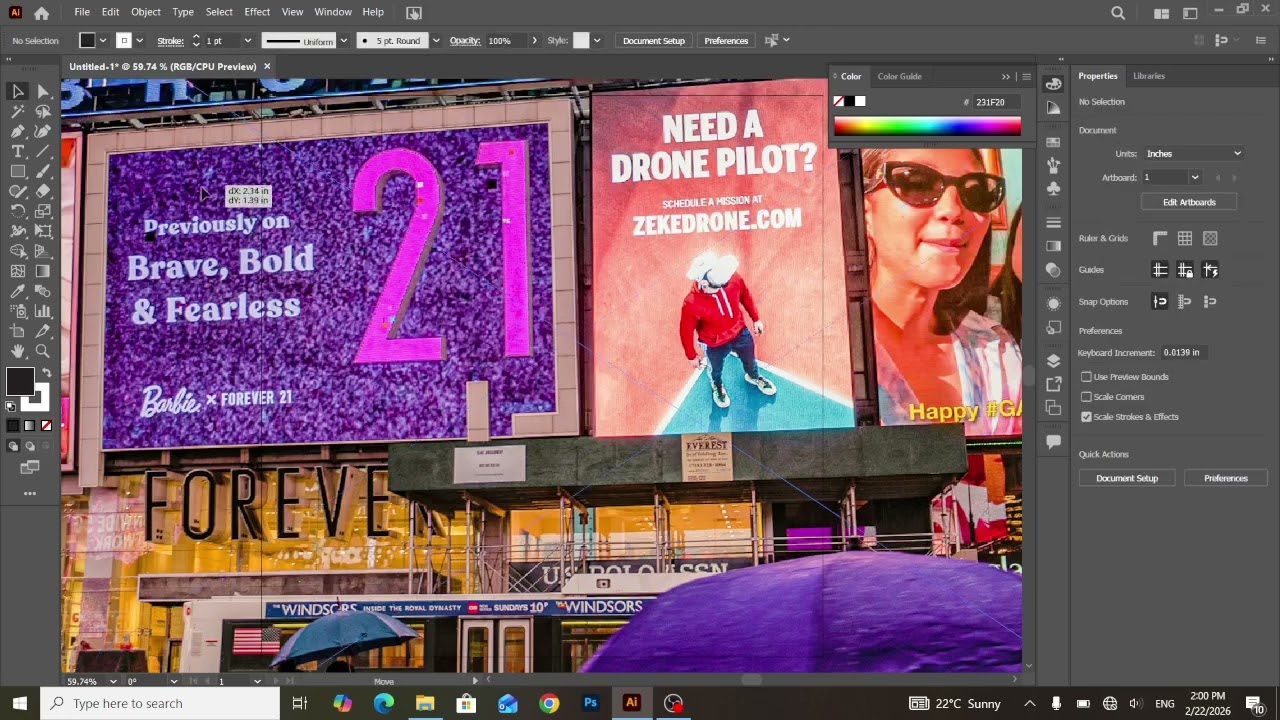Viewport: 1280px width, 720px height.
Task: Open the Appearance panel icon in dock
Action: point(1053,303)
